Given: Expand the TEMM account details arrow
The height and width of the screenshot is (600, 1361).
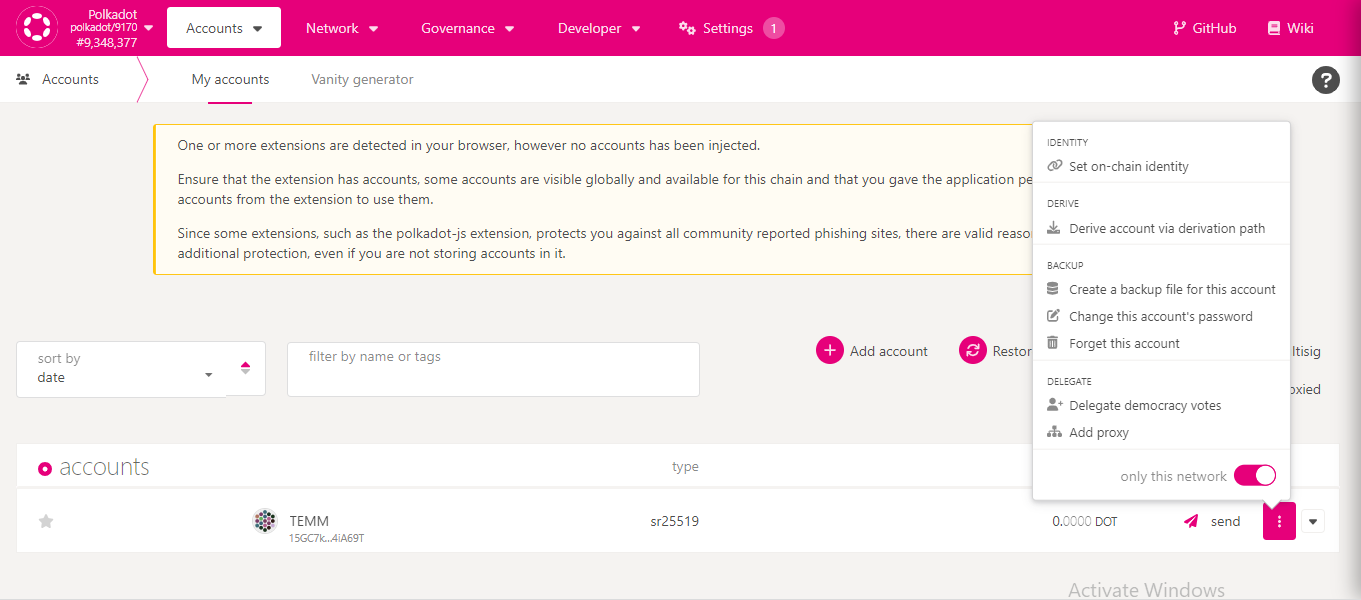Looking at the screenshot, I should (x=1313, y=521).
